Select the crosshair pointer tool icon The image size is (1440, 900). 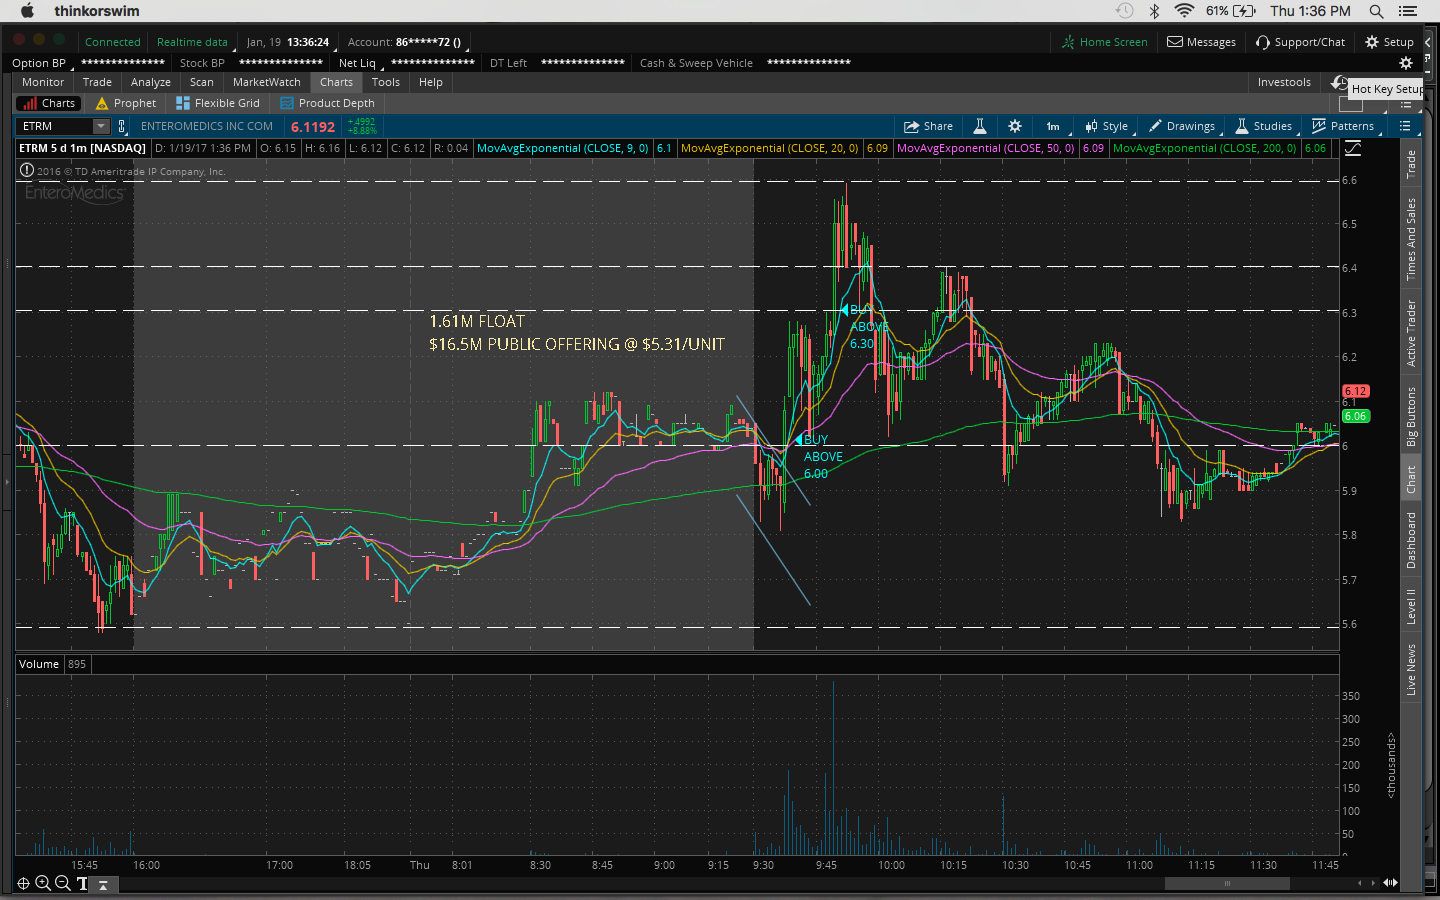23,883
